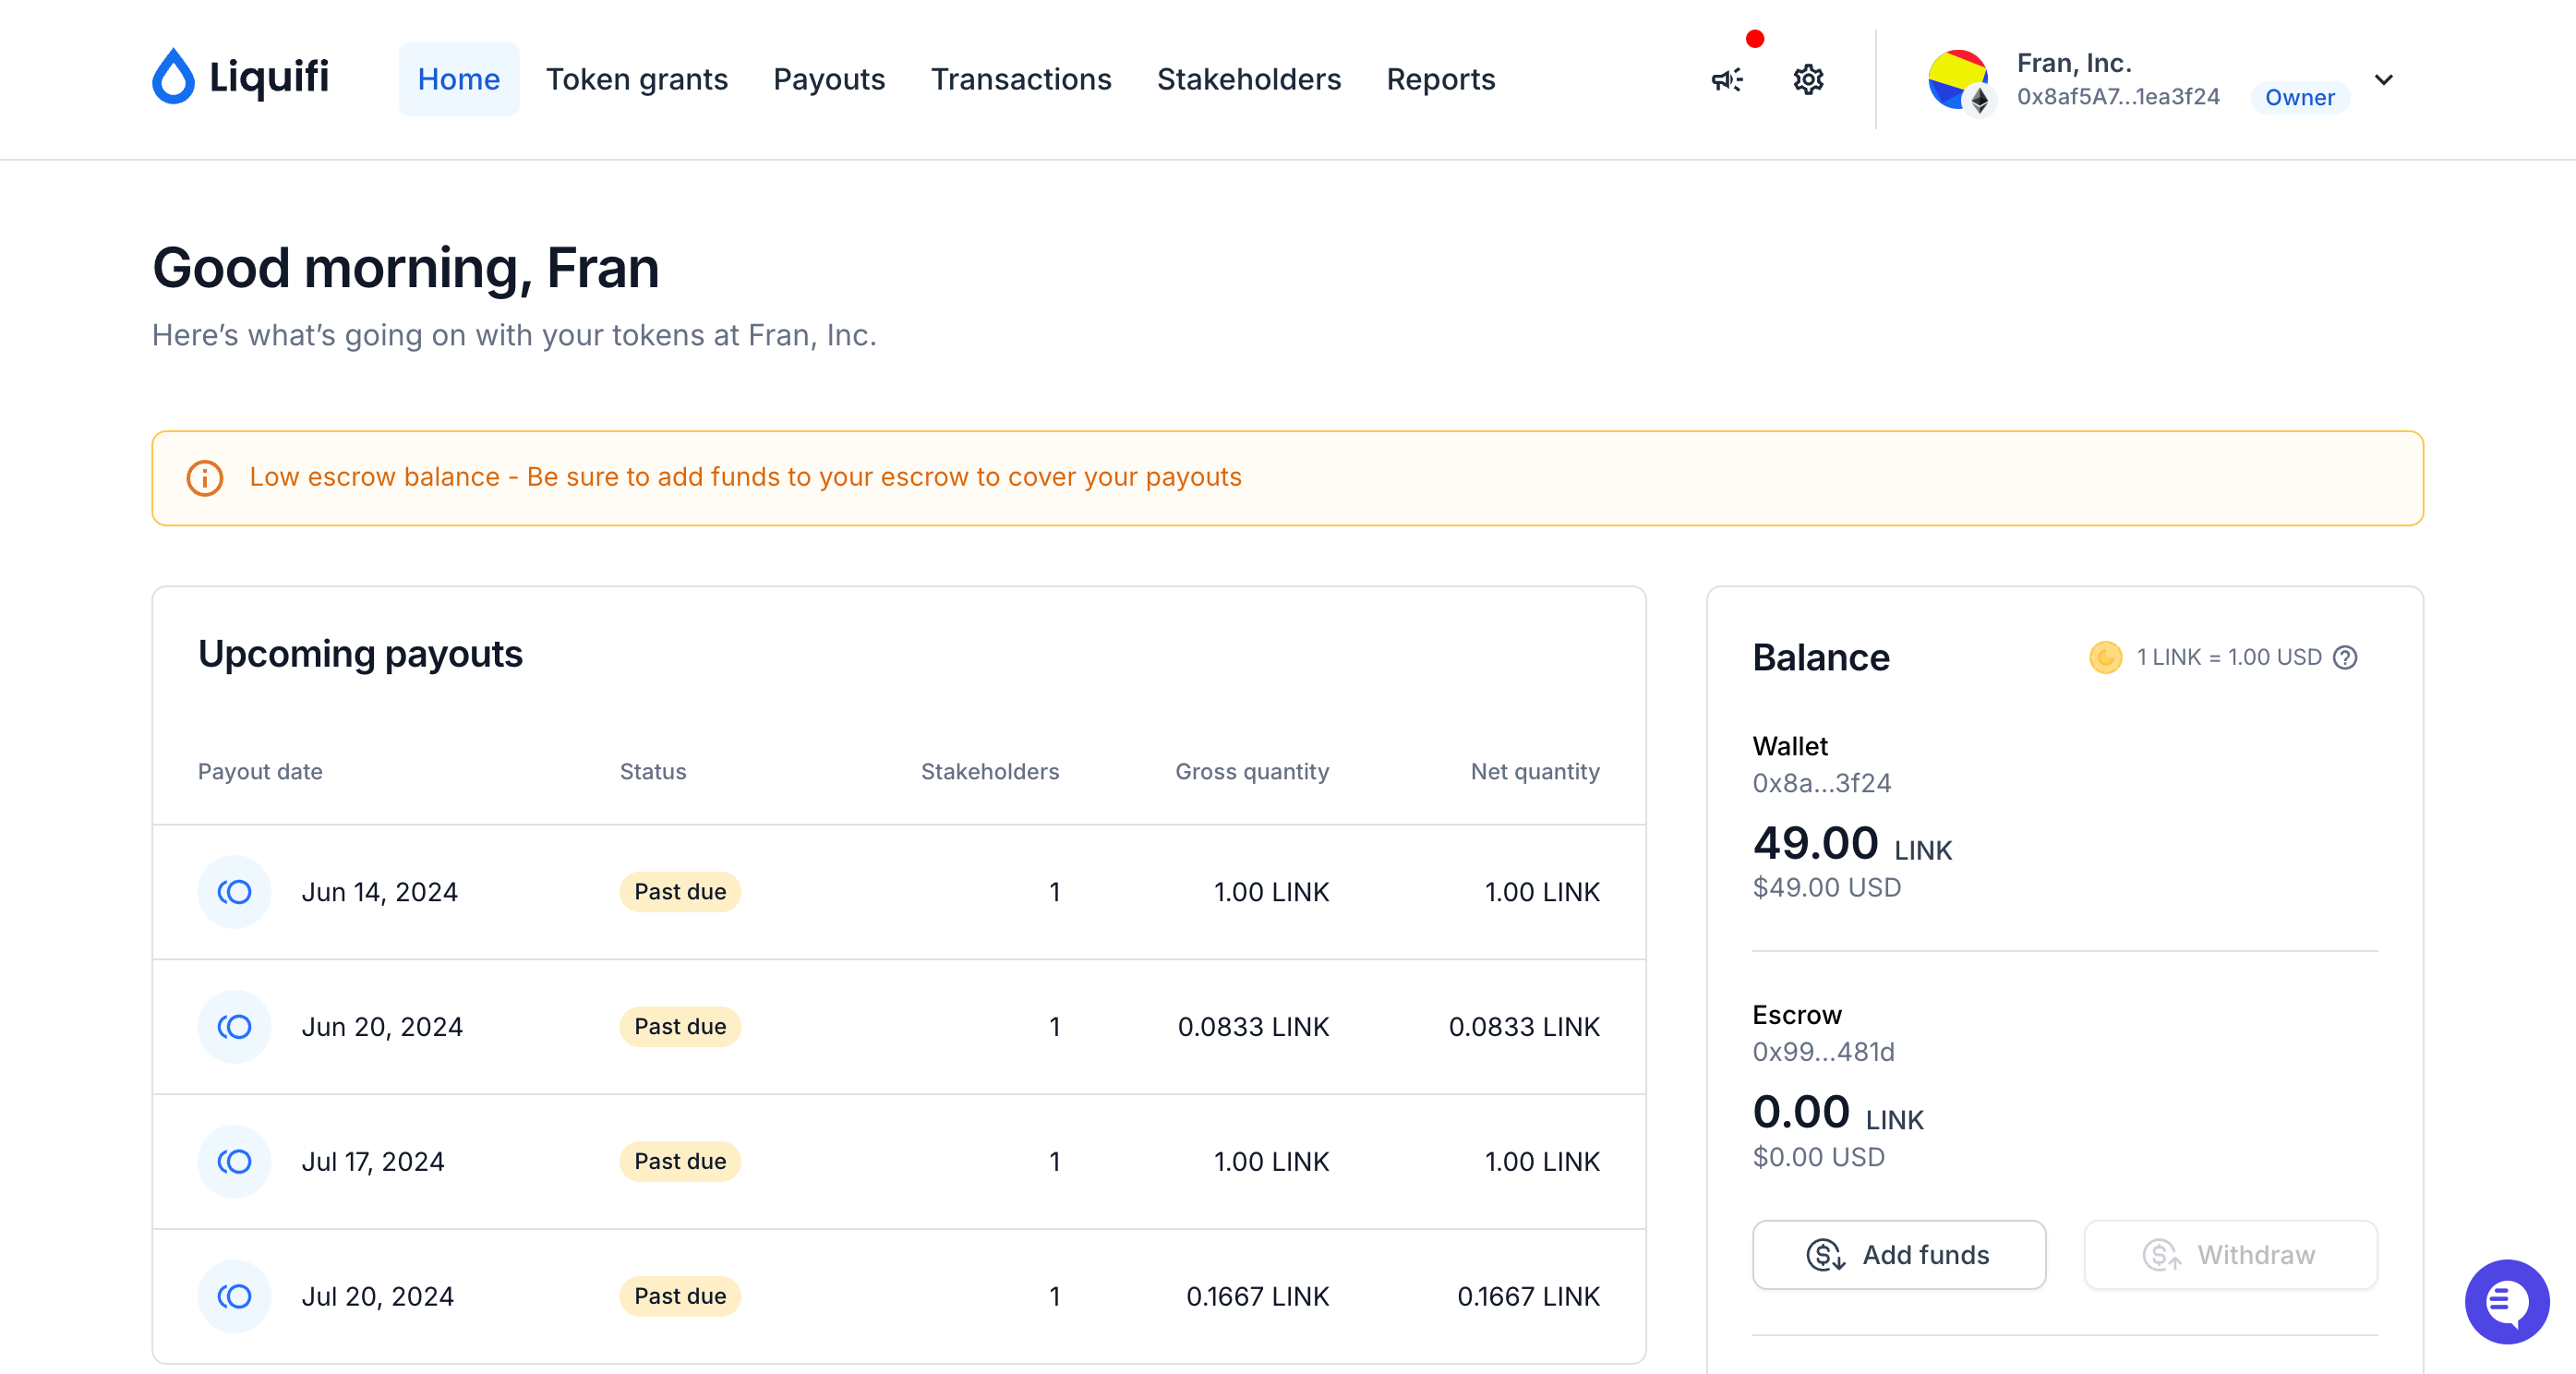Viewport: 2576px width, 1374px height.
Task: Click the 0.1667 LINK net quantity cell
Action: (1529, 1296)
